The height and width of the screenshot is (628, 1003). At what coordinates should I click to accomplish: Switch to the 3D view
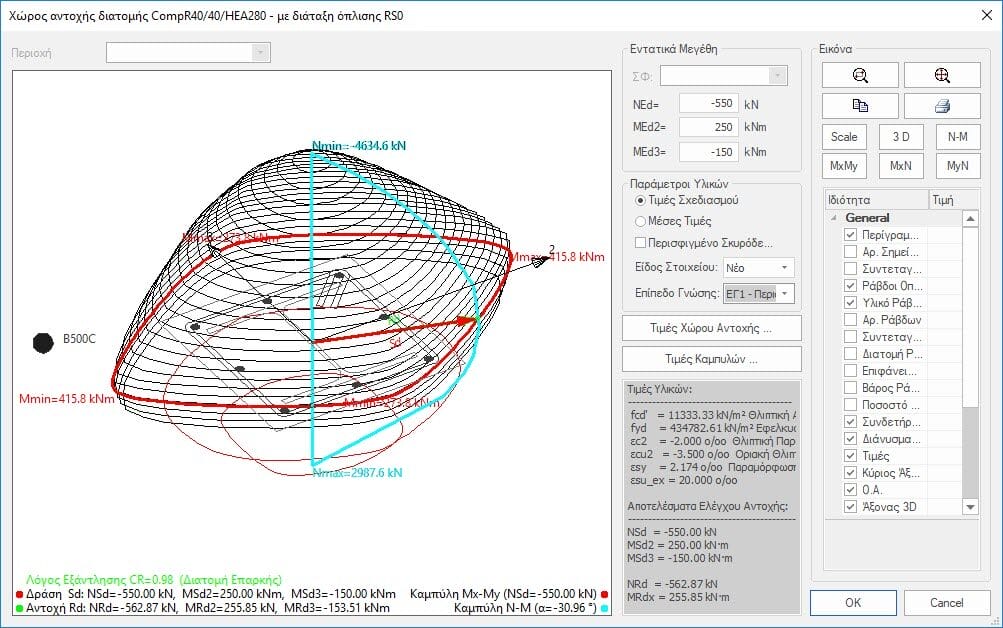(900, 137)
